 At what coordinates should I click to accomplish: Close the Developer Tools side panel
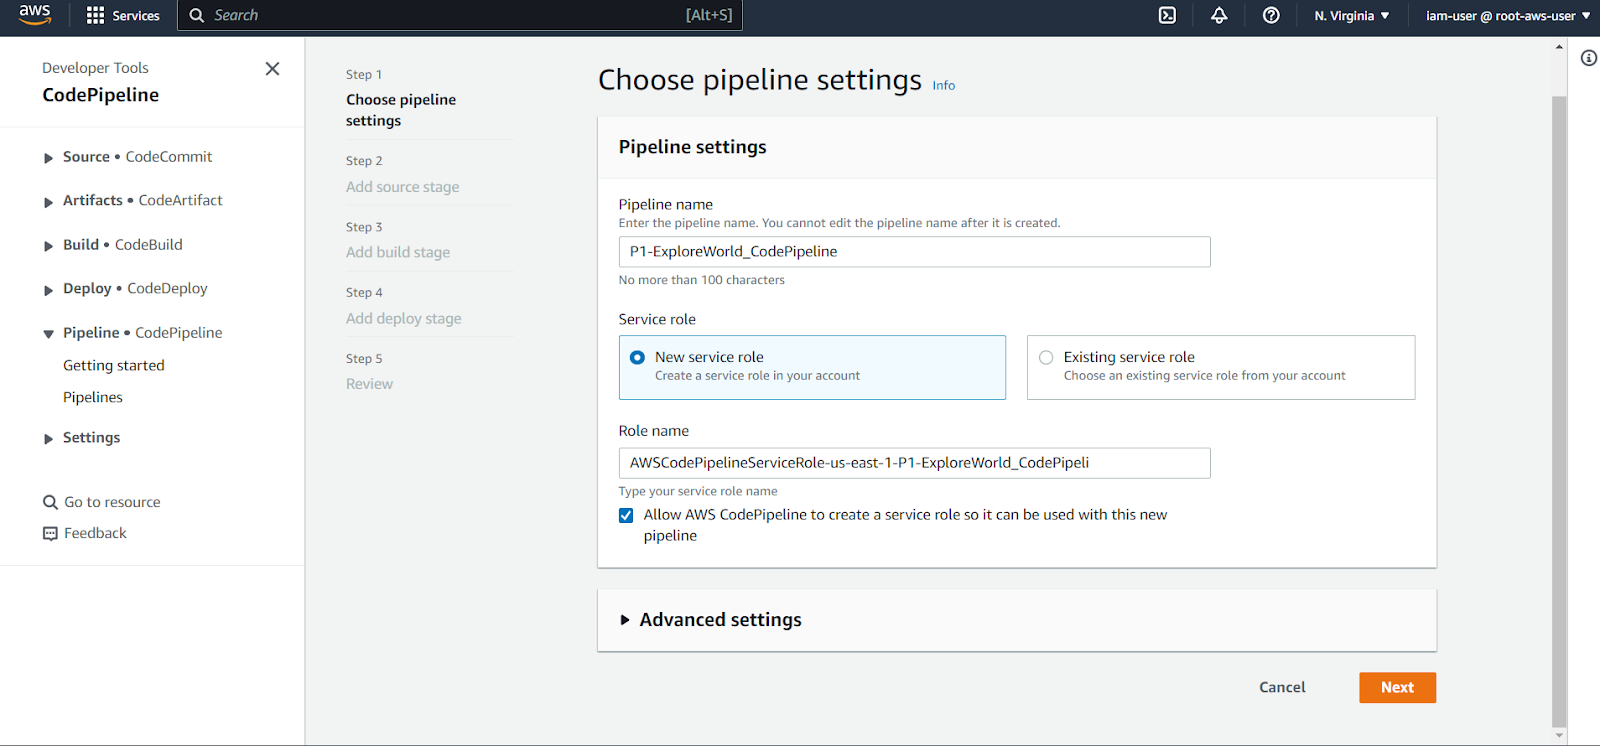point(272,69)
